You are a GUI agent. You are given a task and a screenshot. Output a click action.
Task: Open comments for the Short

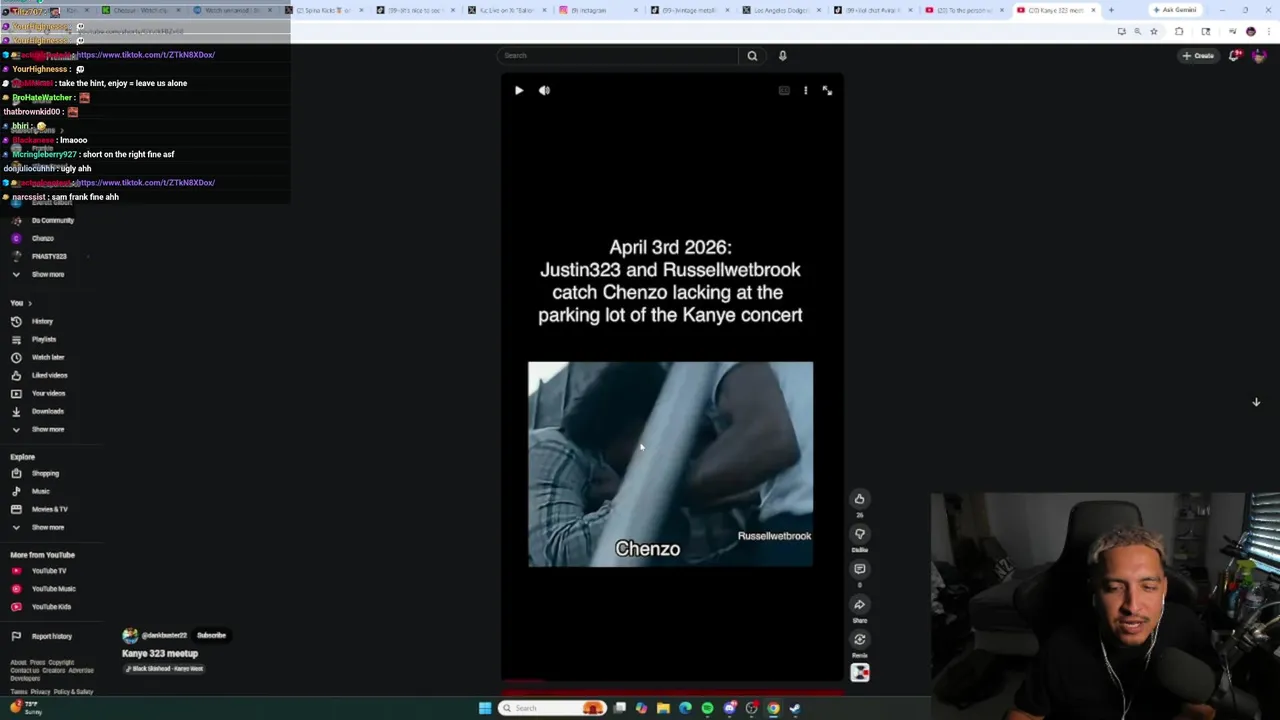coord(859,569)
